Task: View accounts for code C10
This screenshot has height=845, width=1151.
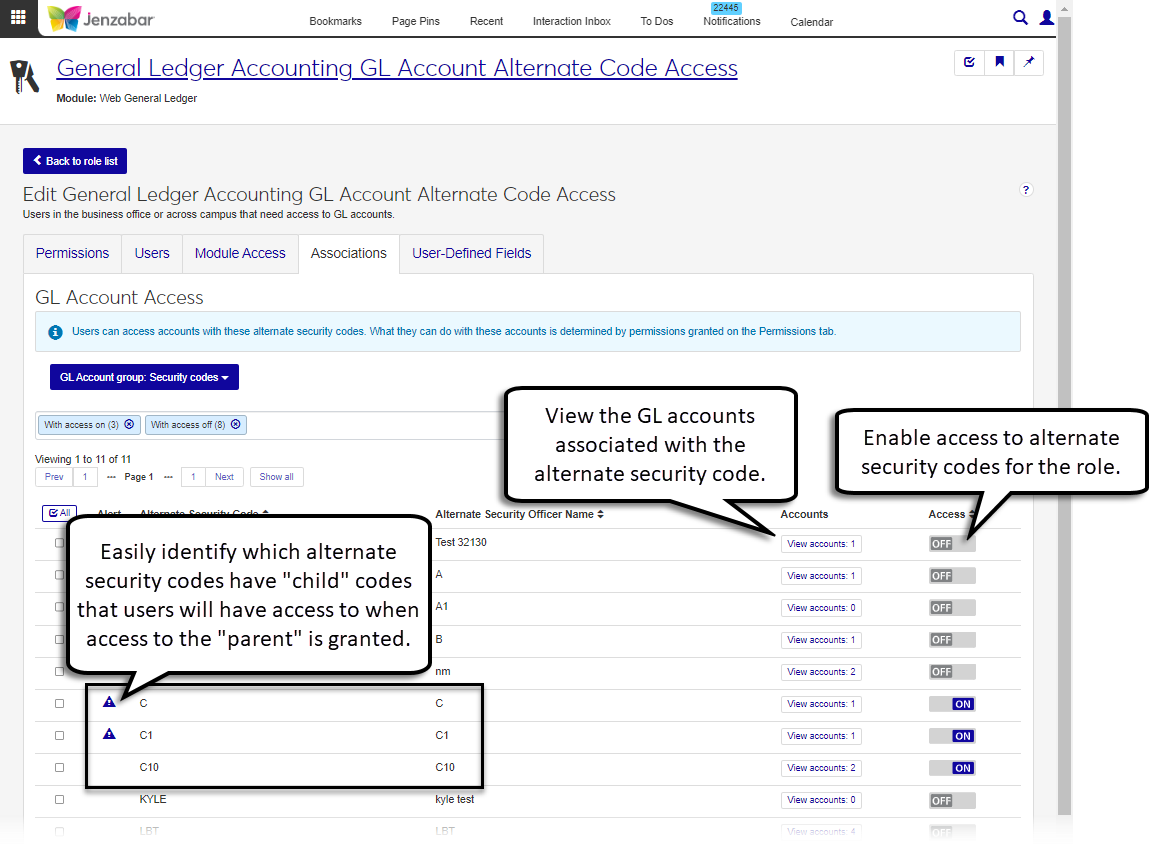Action: [821, 768]
